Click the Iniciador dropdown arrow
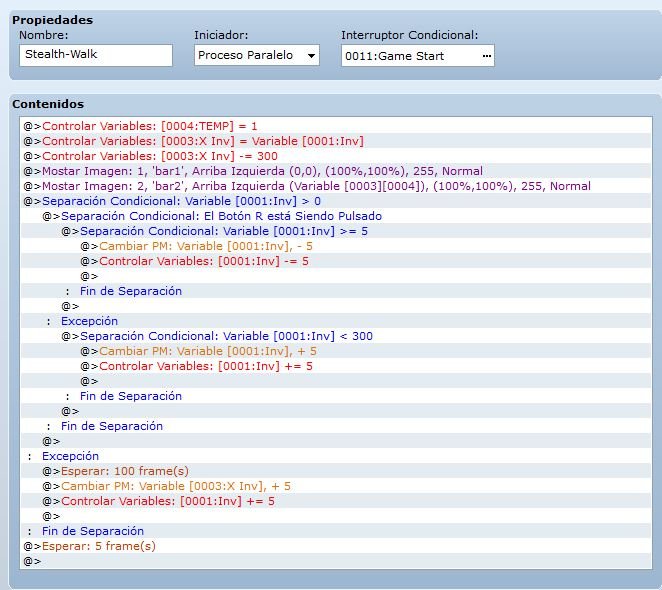Screen dimensions: 662x590 (x=311, y=56)
